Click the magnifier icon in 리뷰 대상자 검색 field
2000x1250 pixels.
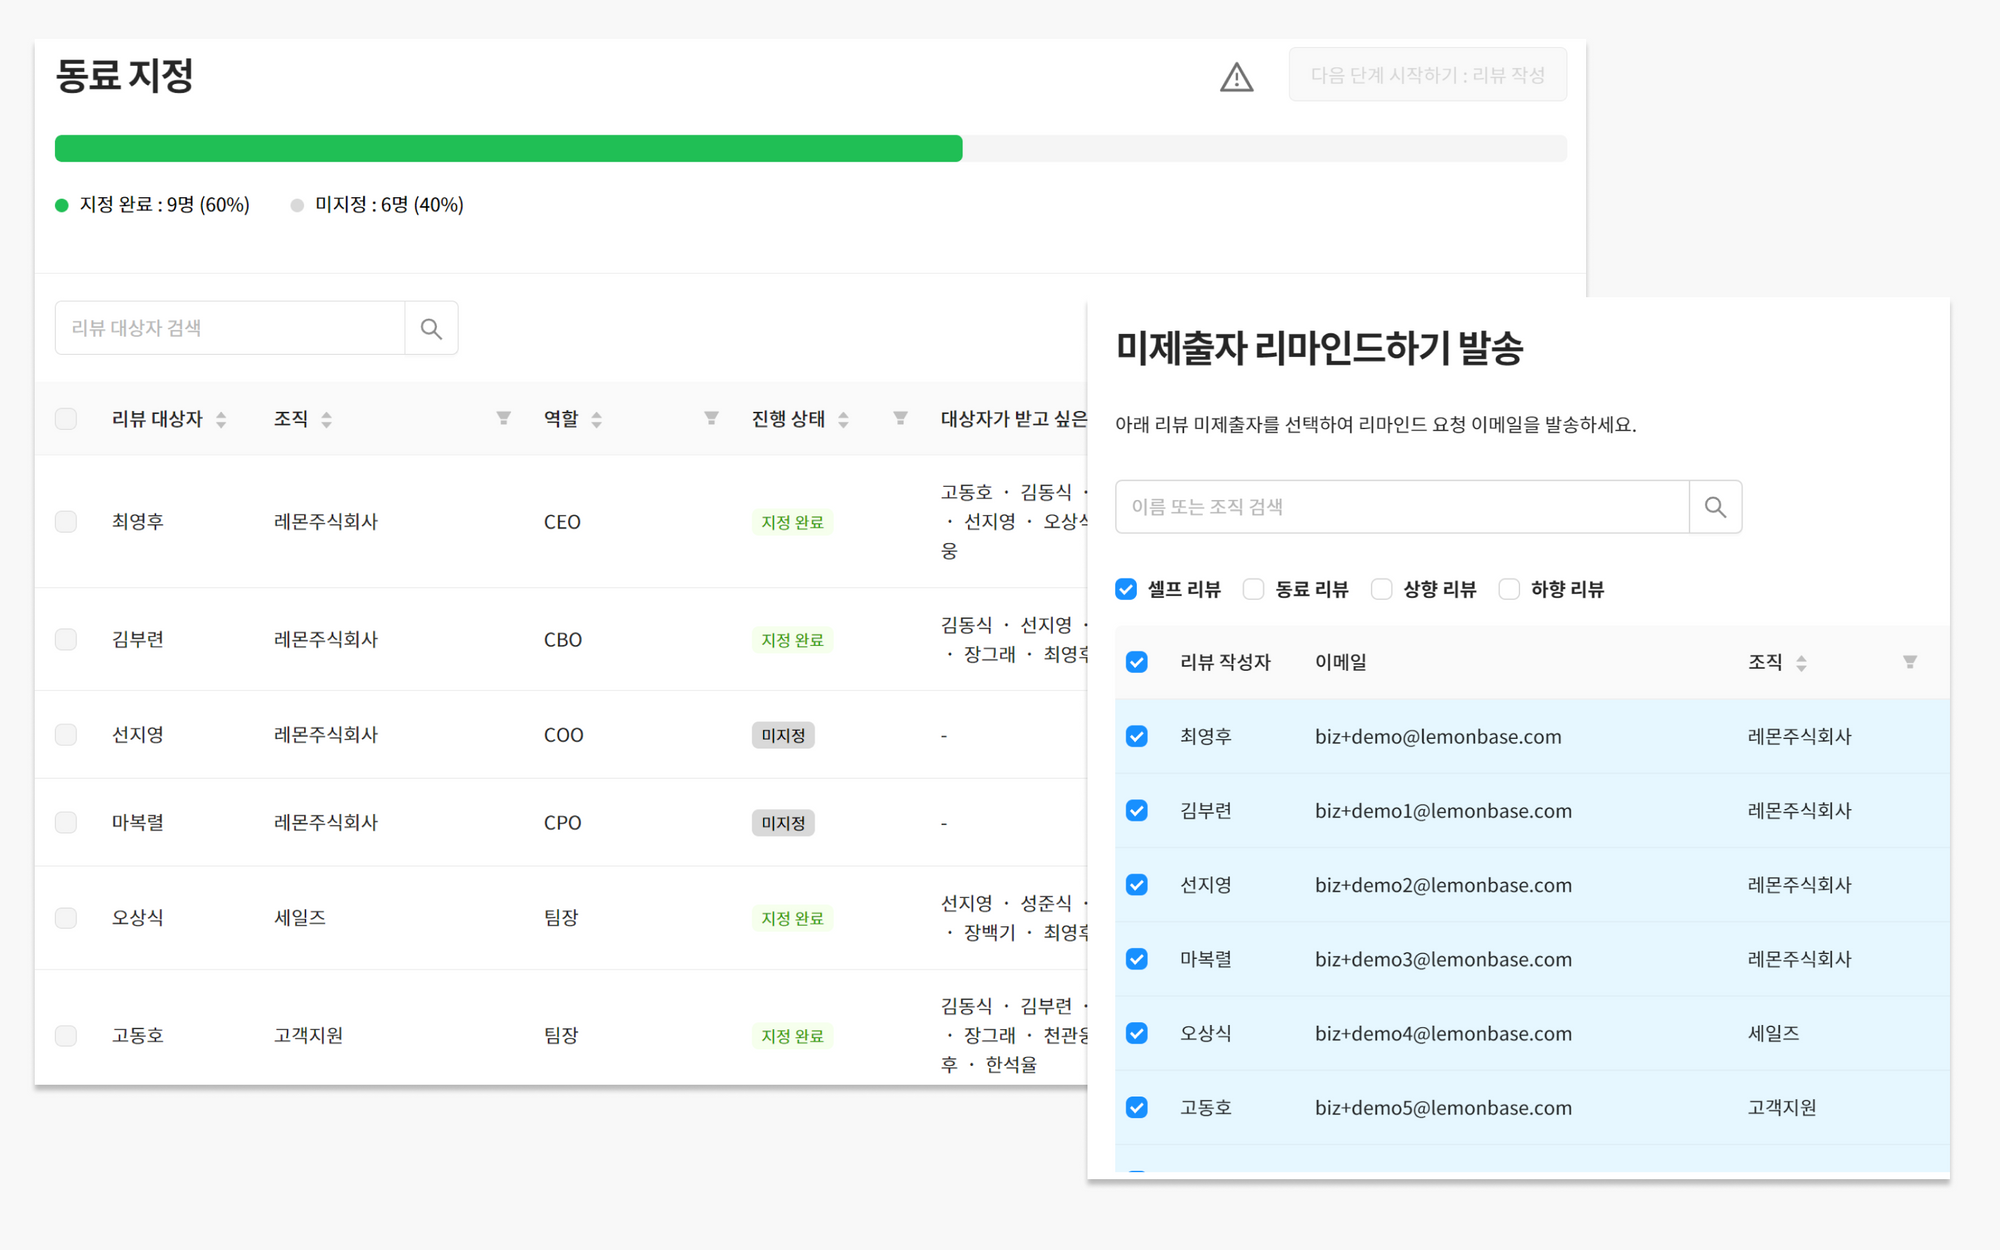pyautogui.click(x=431, y=327)
